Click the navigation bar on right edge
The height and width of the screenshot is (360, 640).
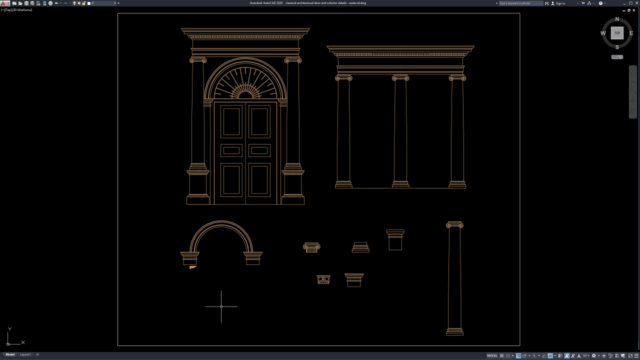click(x=633, y=92)
